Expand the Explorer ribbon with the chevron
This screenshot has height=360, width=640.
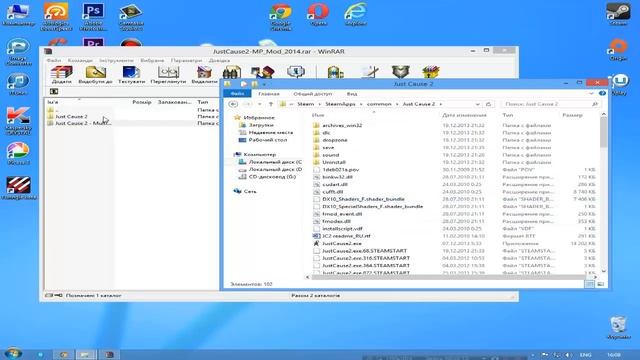coord(591,93)
